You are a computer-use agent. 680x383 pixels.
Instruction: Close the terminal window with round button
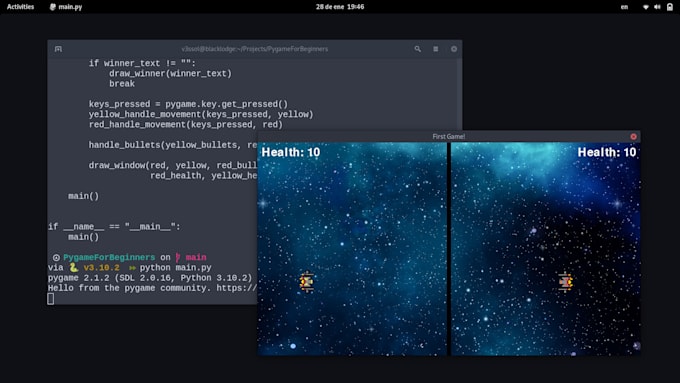(454, 49)
